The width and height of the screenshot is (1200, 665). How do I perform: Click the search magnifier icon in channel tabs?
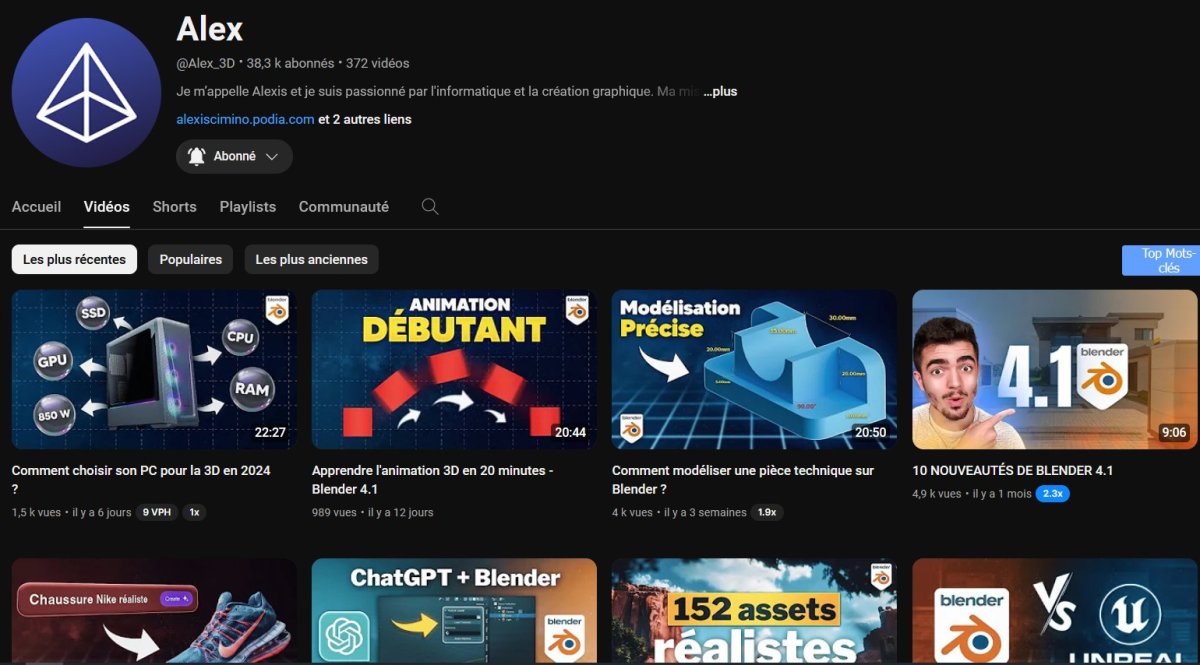tap(430, 207)
